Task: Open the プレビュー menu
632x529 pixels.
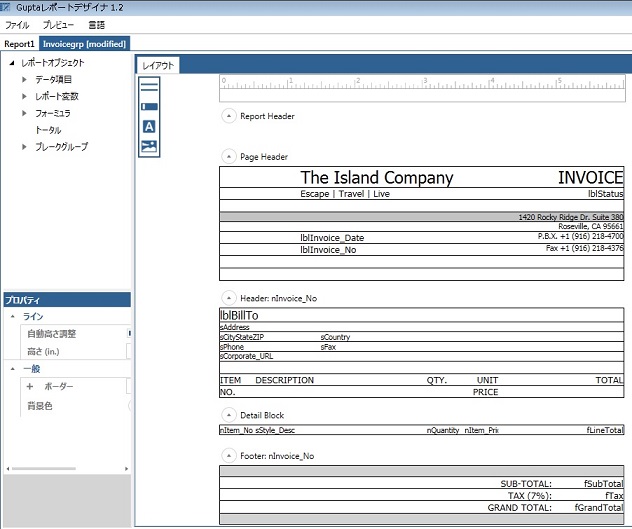Action: click(x=58, y=25)
